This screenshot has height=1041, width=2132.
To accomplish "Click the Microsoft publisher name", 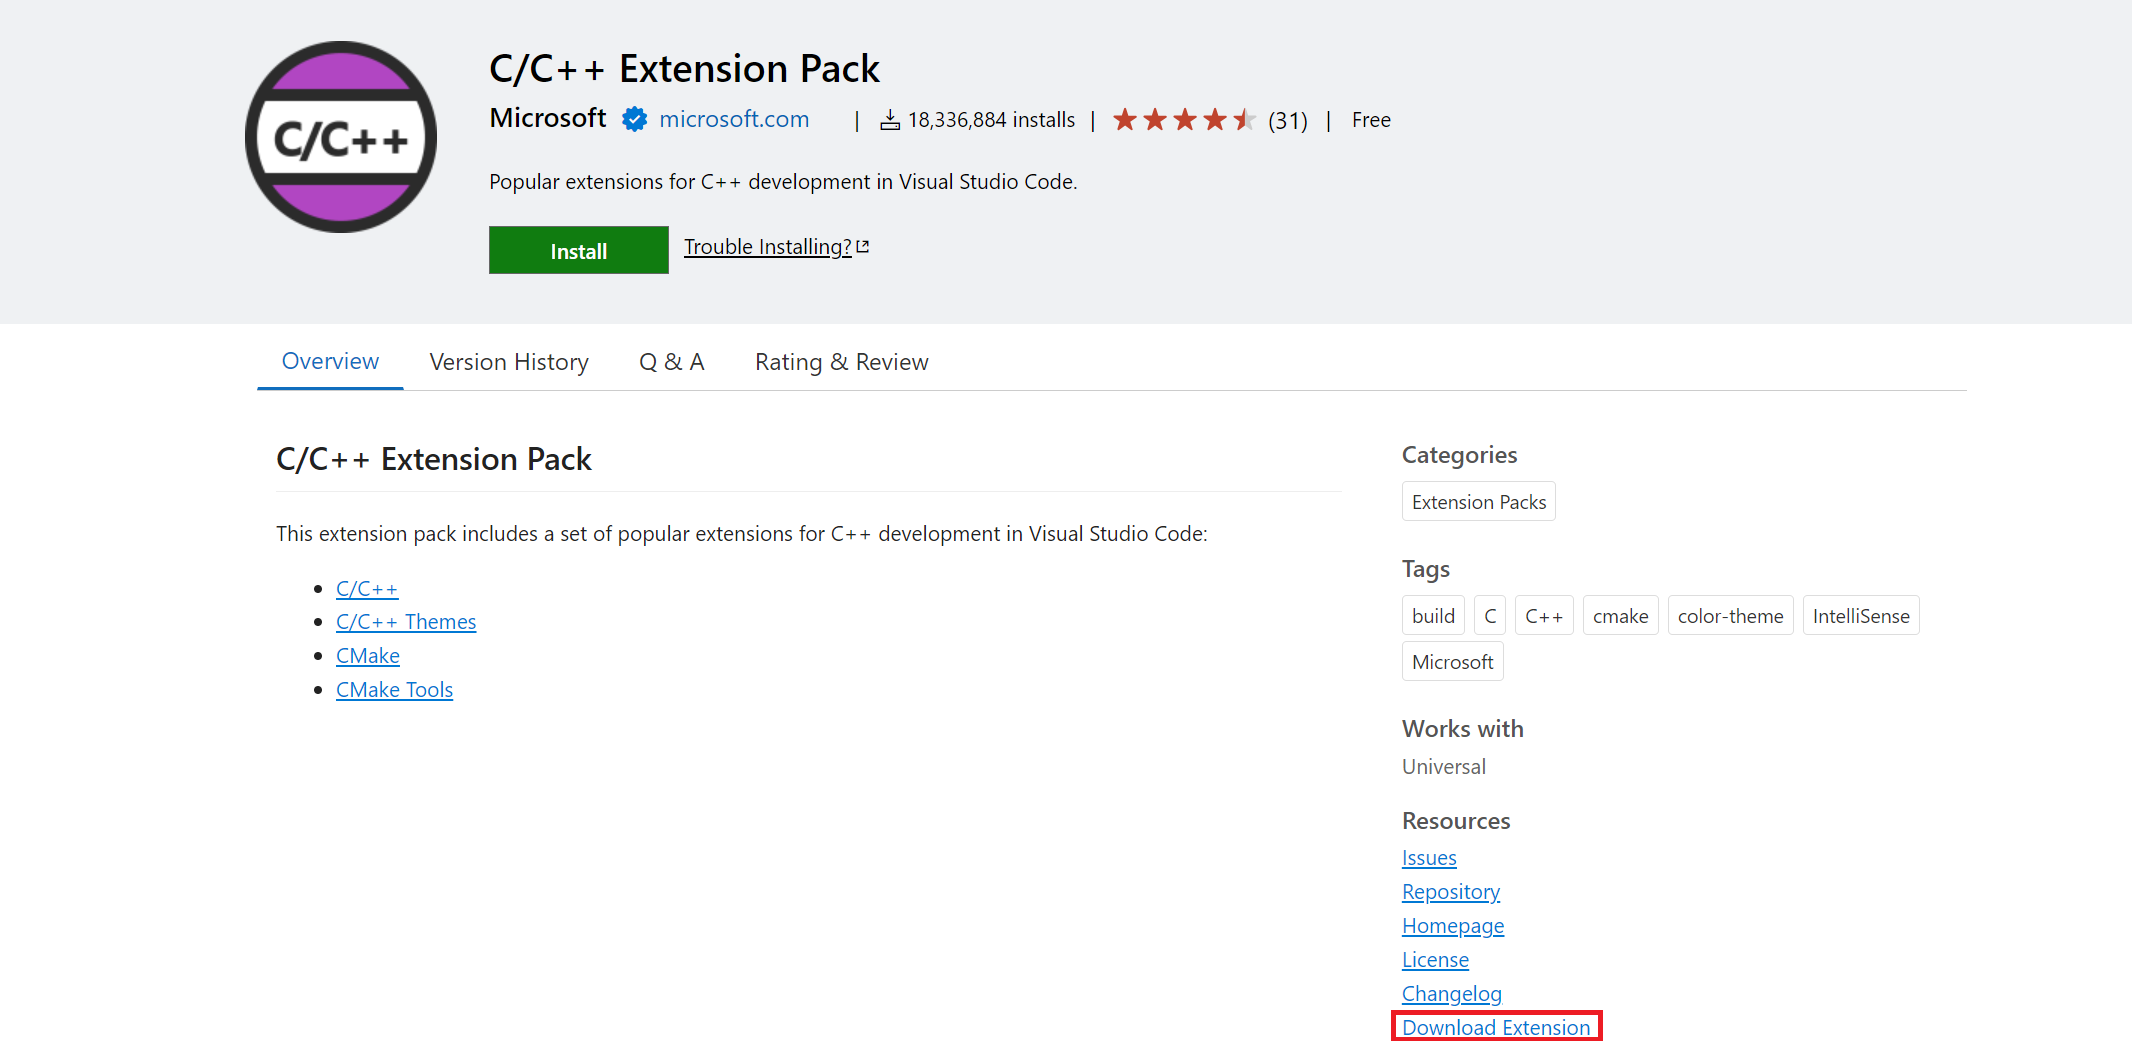I will (x=548, y=118).
